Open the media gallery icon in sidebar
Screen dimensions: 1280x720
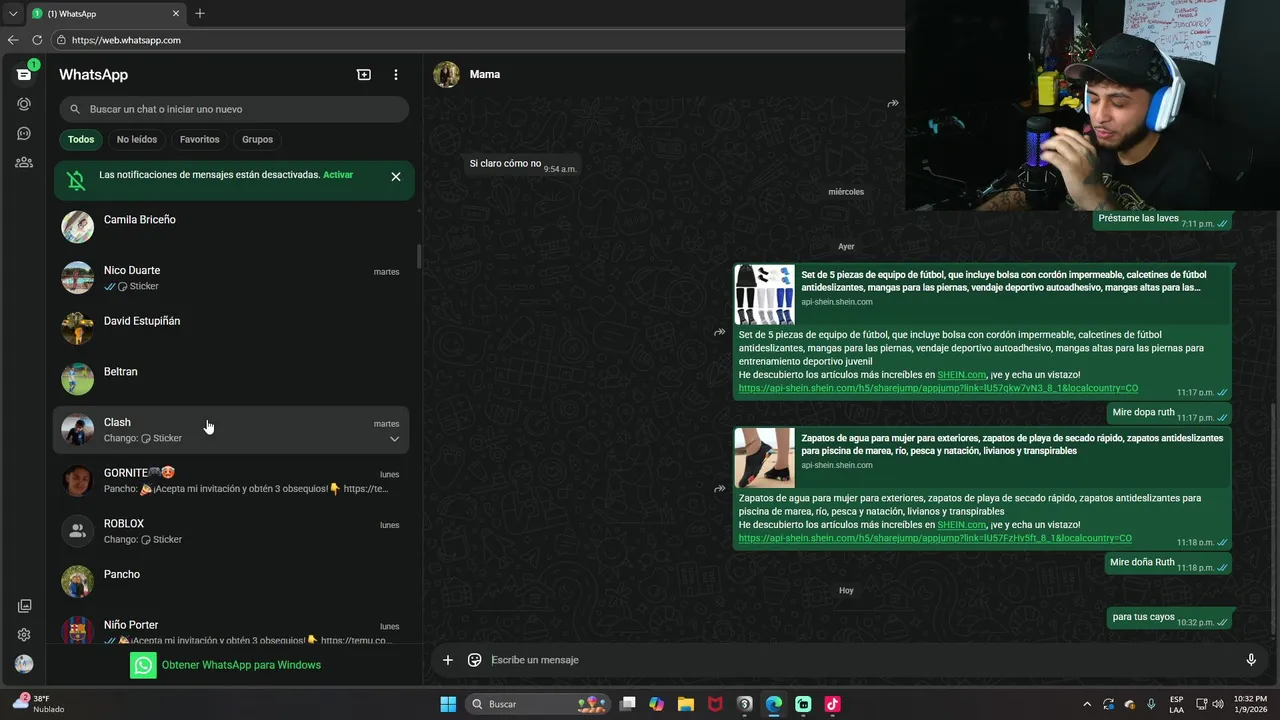(24, 606)
